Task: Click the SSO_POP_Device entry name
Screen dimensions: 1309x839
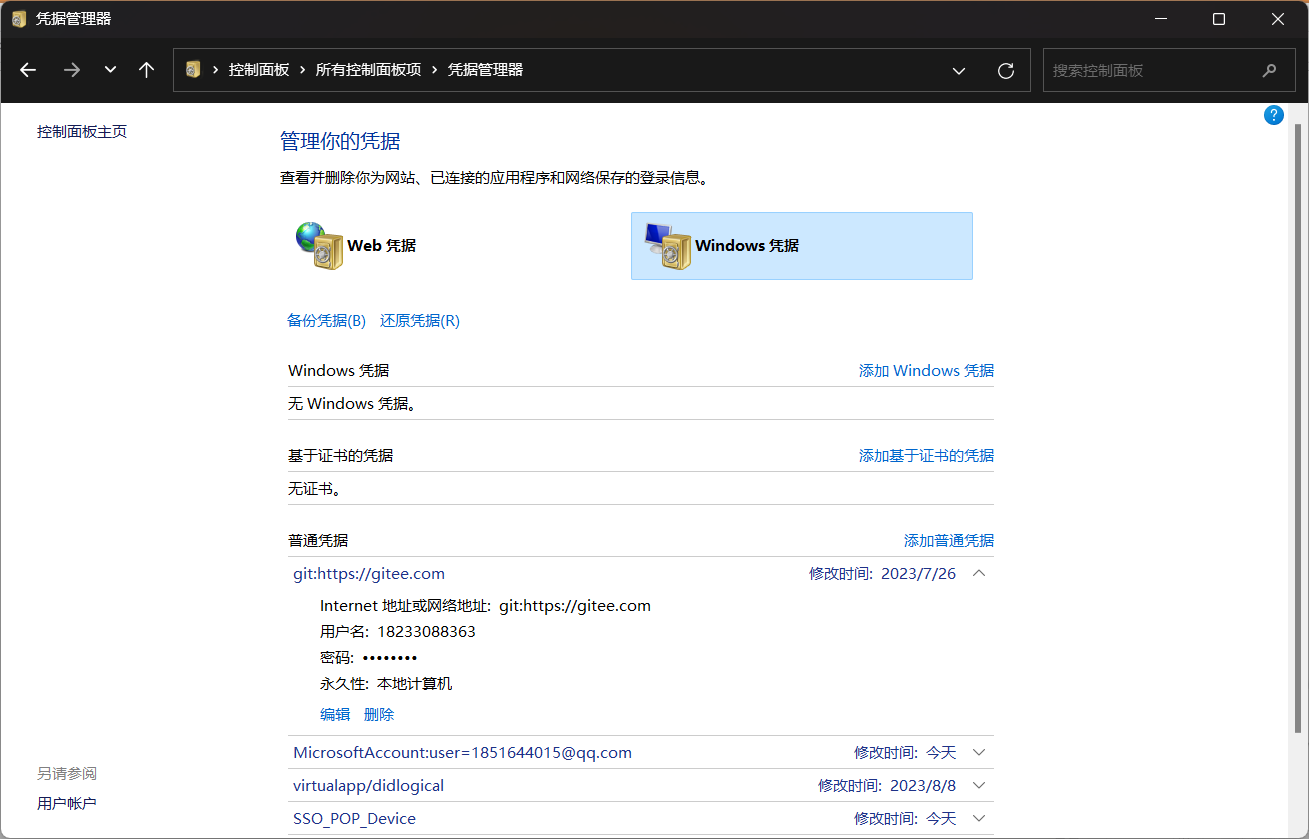Action: coord(354,819)
